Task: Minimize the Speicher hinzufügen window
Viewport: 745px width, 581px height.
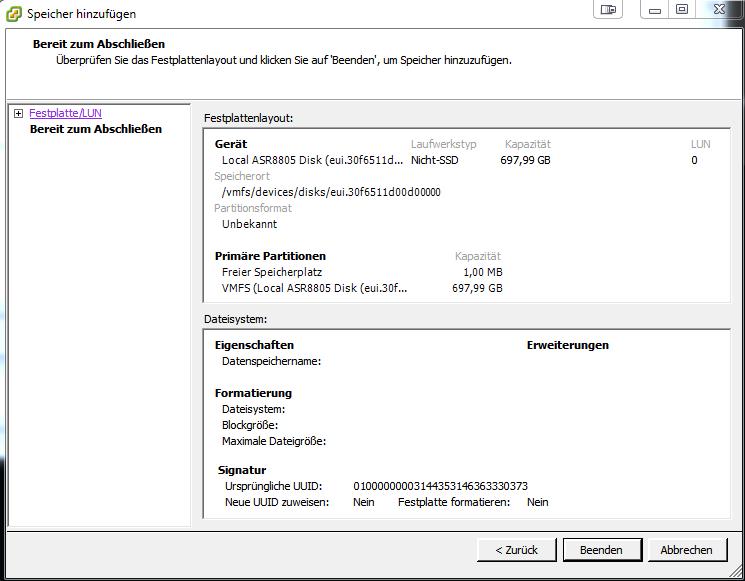Action: coord(656,10)
